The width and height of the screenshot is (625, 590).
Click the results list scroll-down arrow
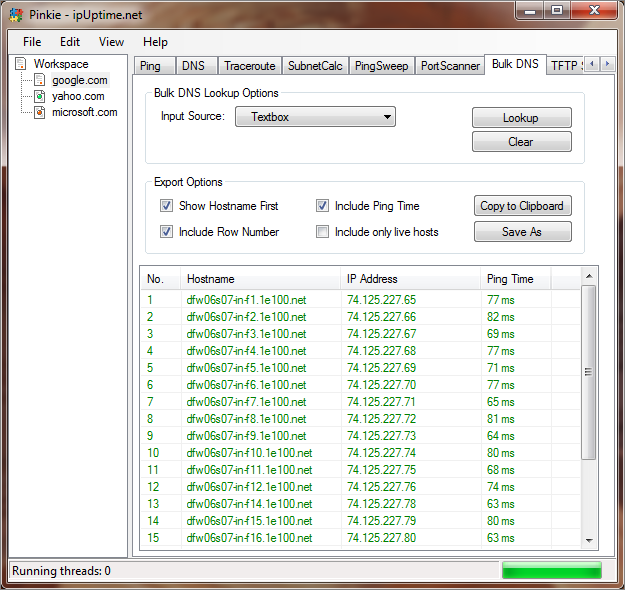coord(589,540)
